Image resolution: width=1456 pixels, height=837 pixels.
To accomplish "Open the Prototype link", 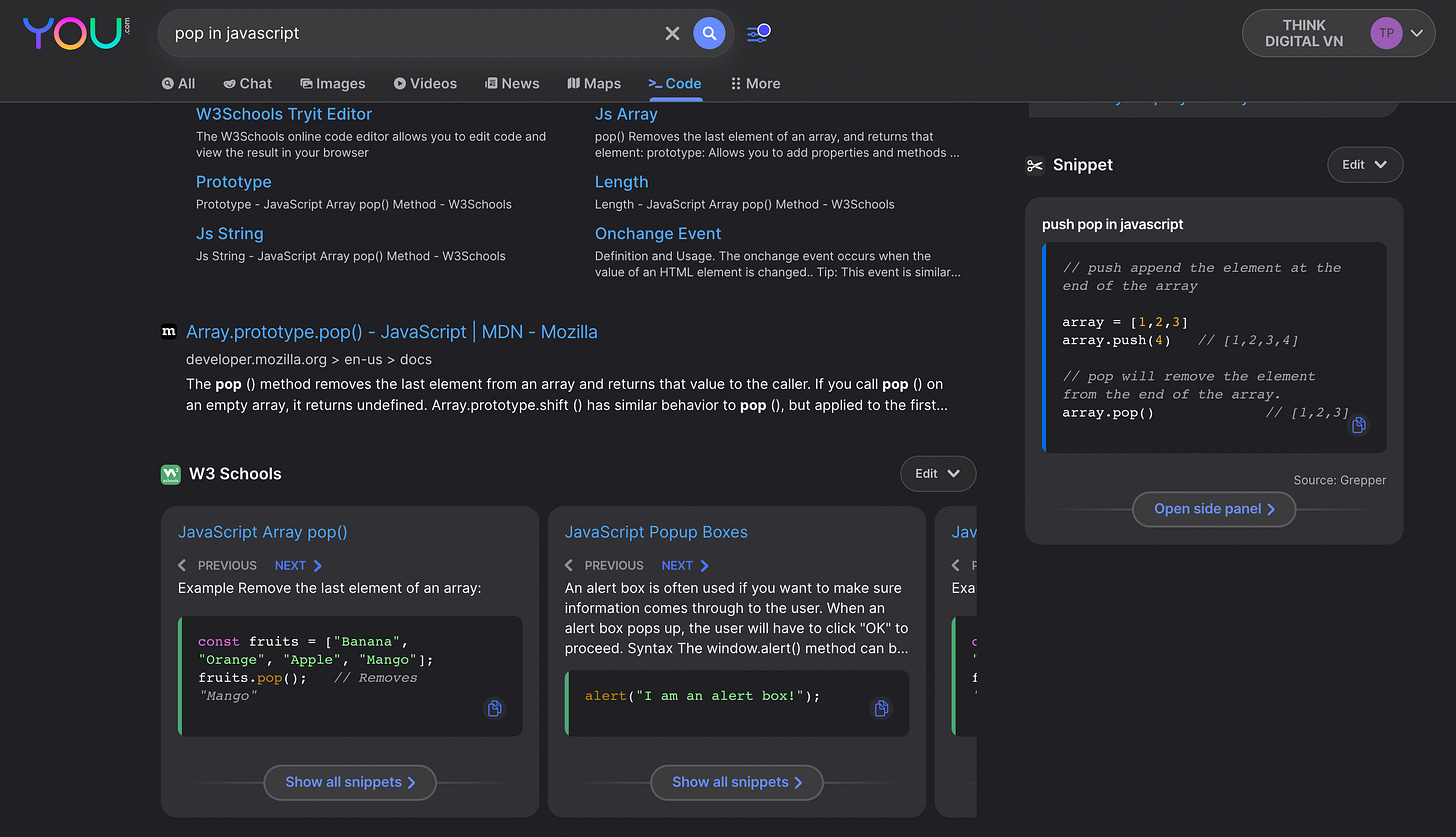I will tap(234, 182).
